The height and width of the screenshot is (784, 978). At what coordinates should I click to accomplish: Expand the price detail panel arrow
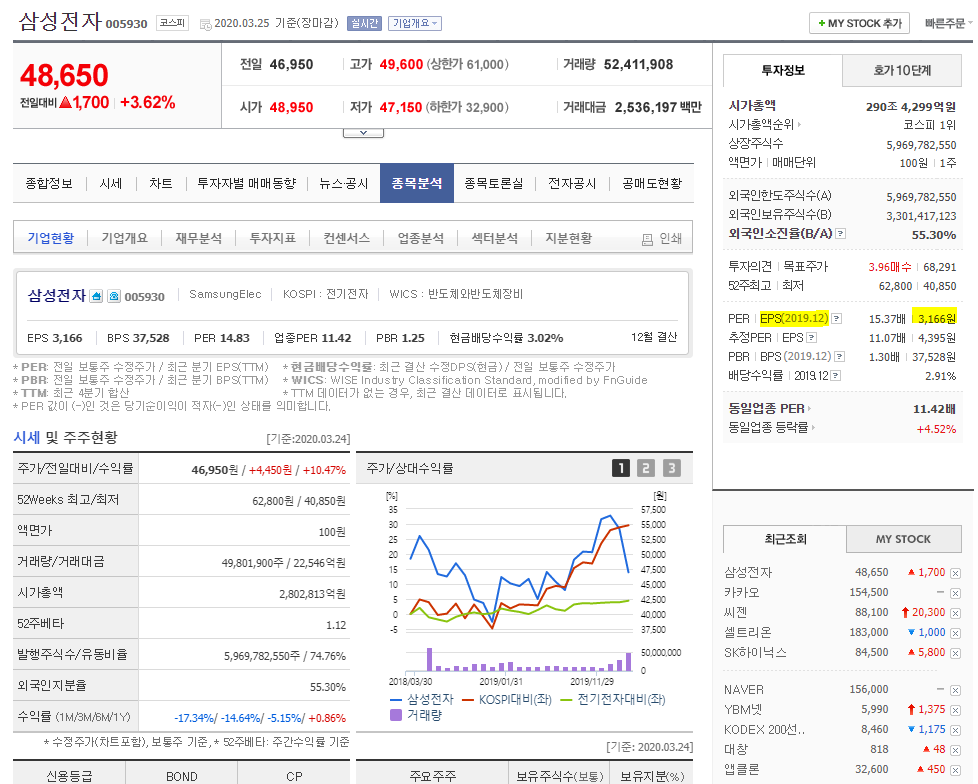pos(363,133)
